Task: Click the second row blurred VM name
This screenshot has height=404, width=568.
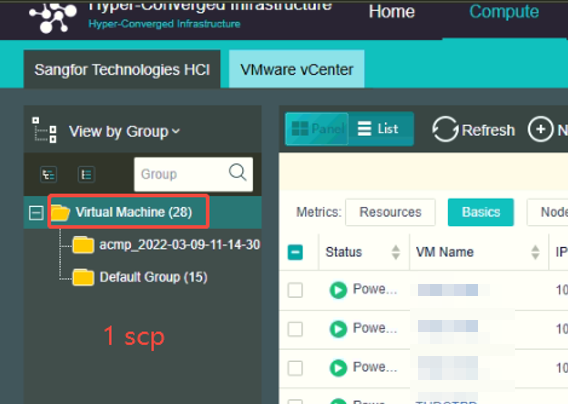Action: click(448, 326)
